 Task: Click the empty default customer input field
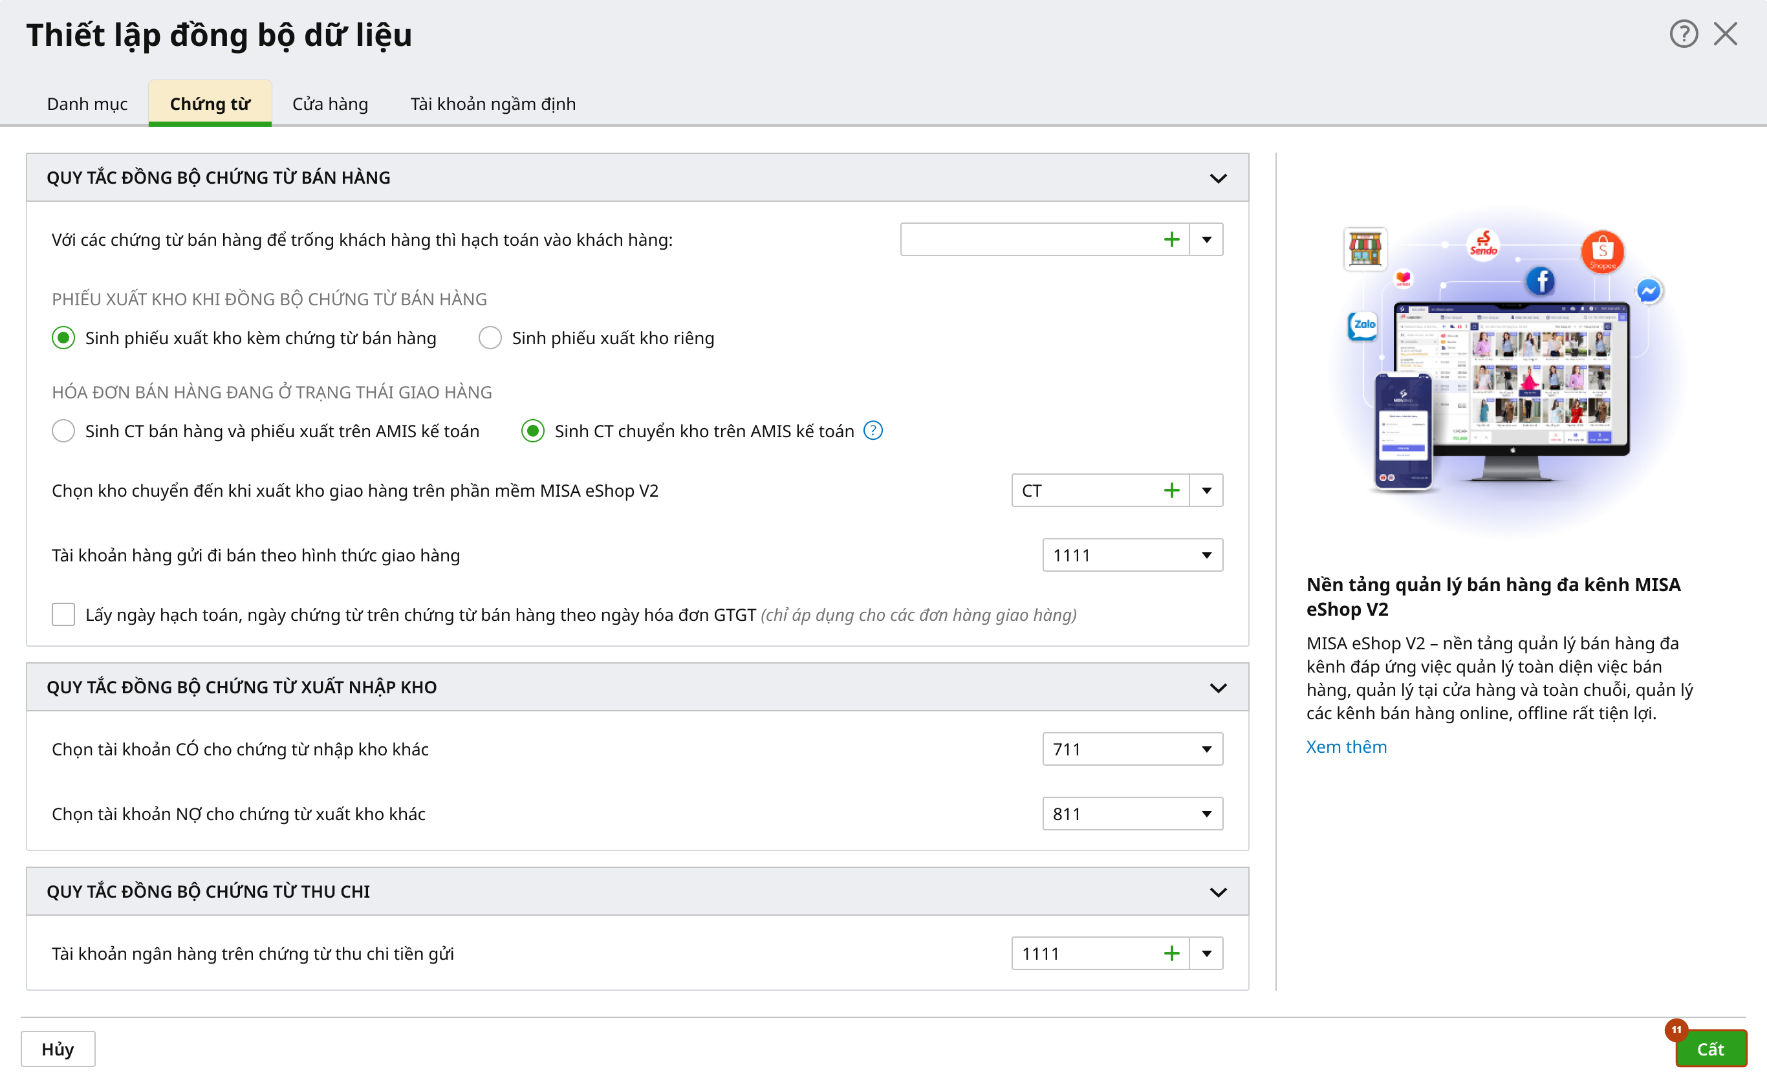[1030, 240]
